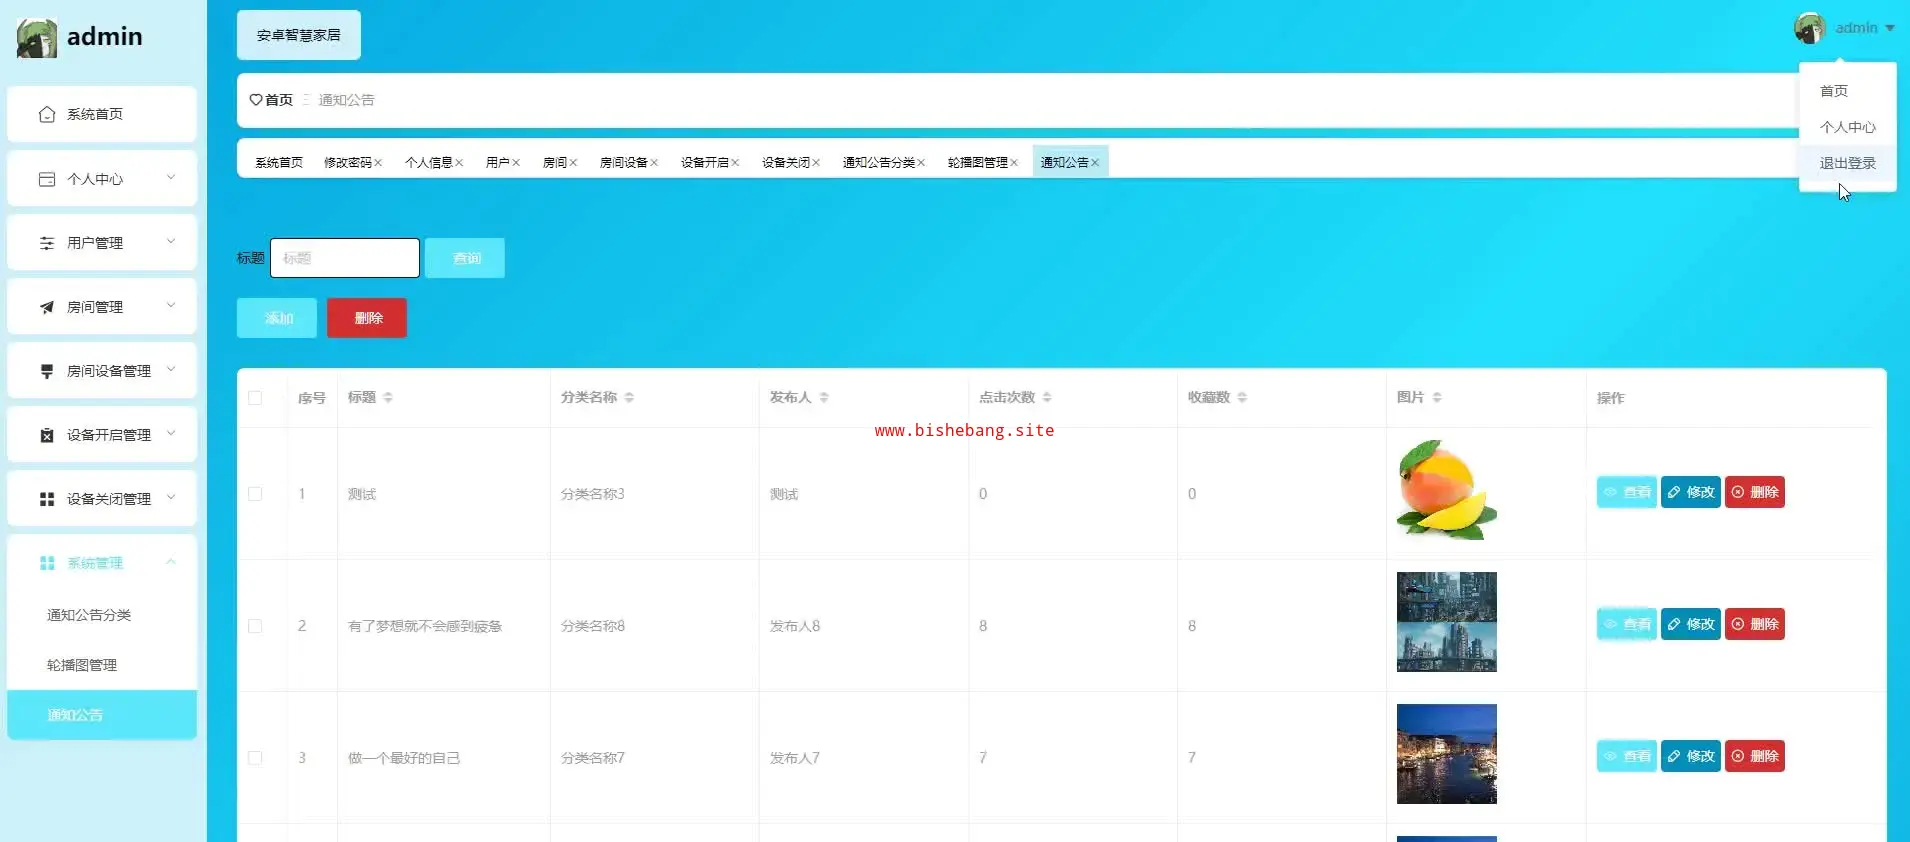This screenshot has height=842, width=1910.
Task: Toggle the select-all checkbox in table header
Action: 255,398
